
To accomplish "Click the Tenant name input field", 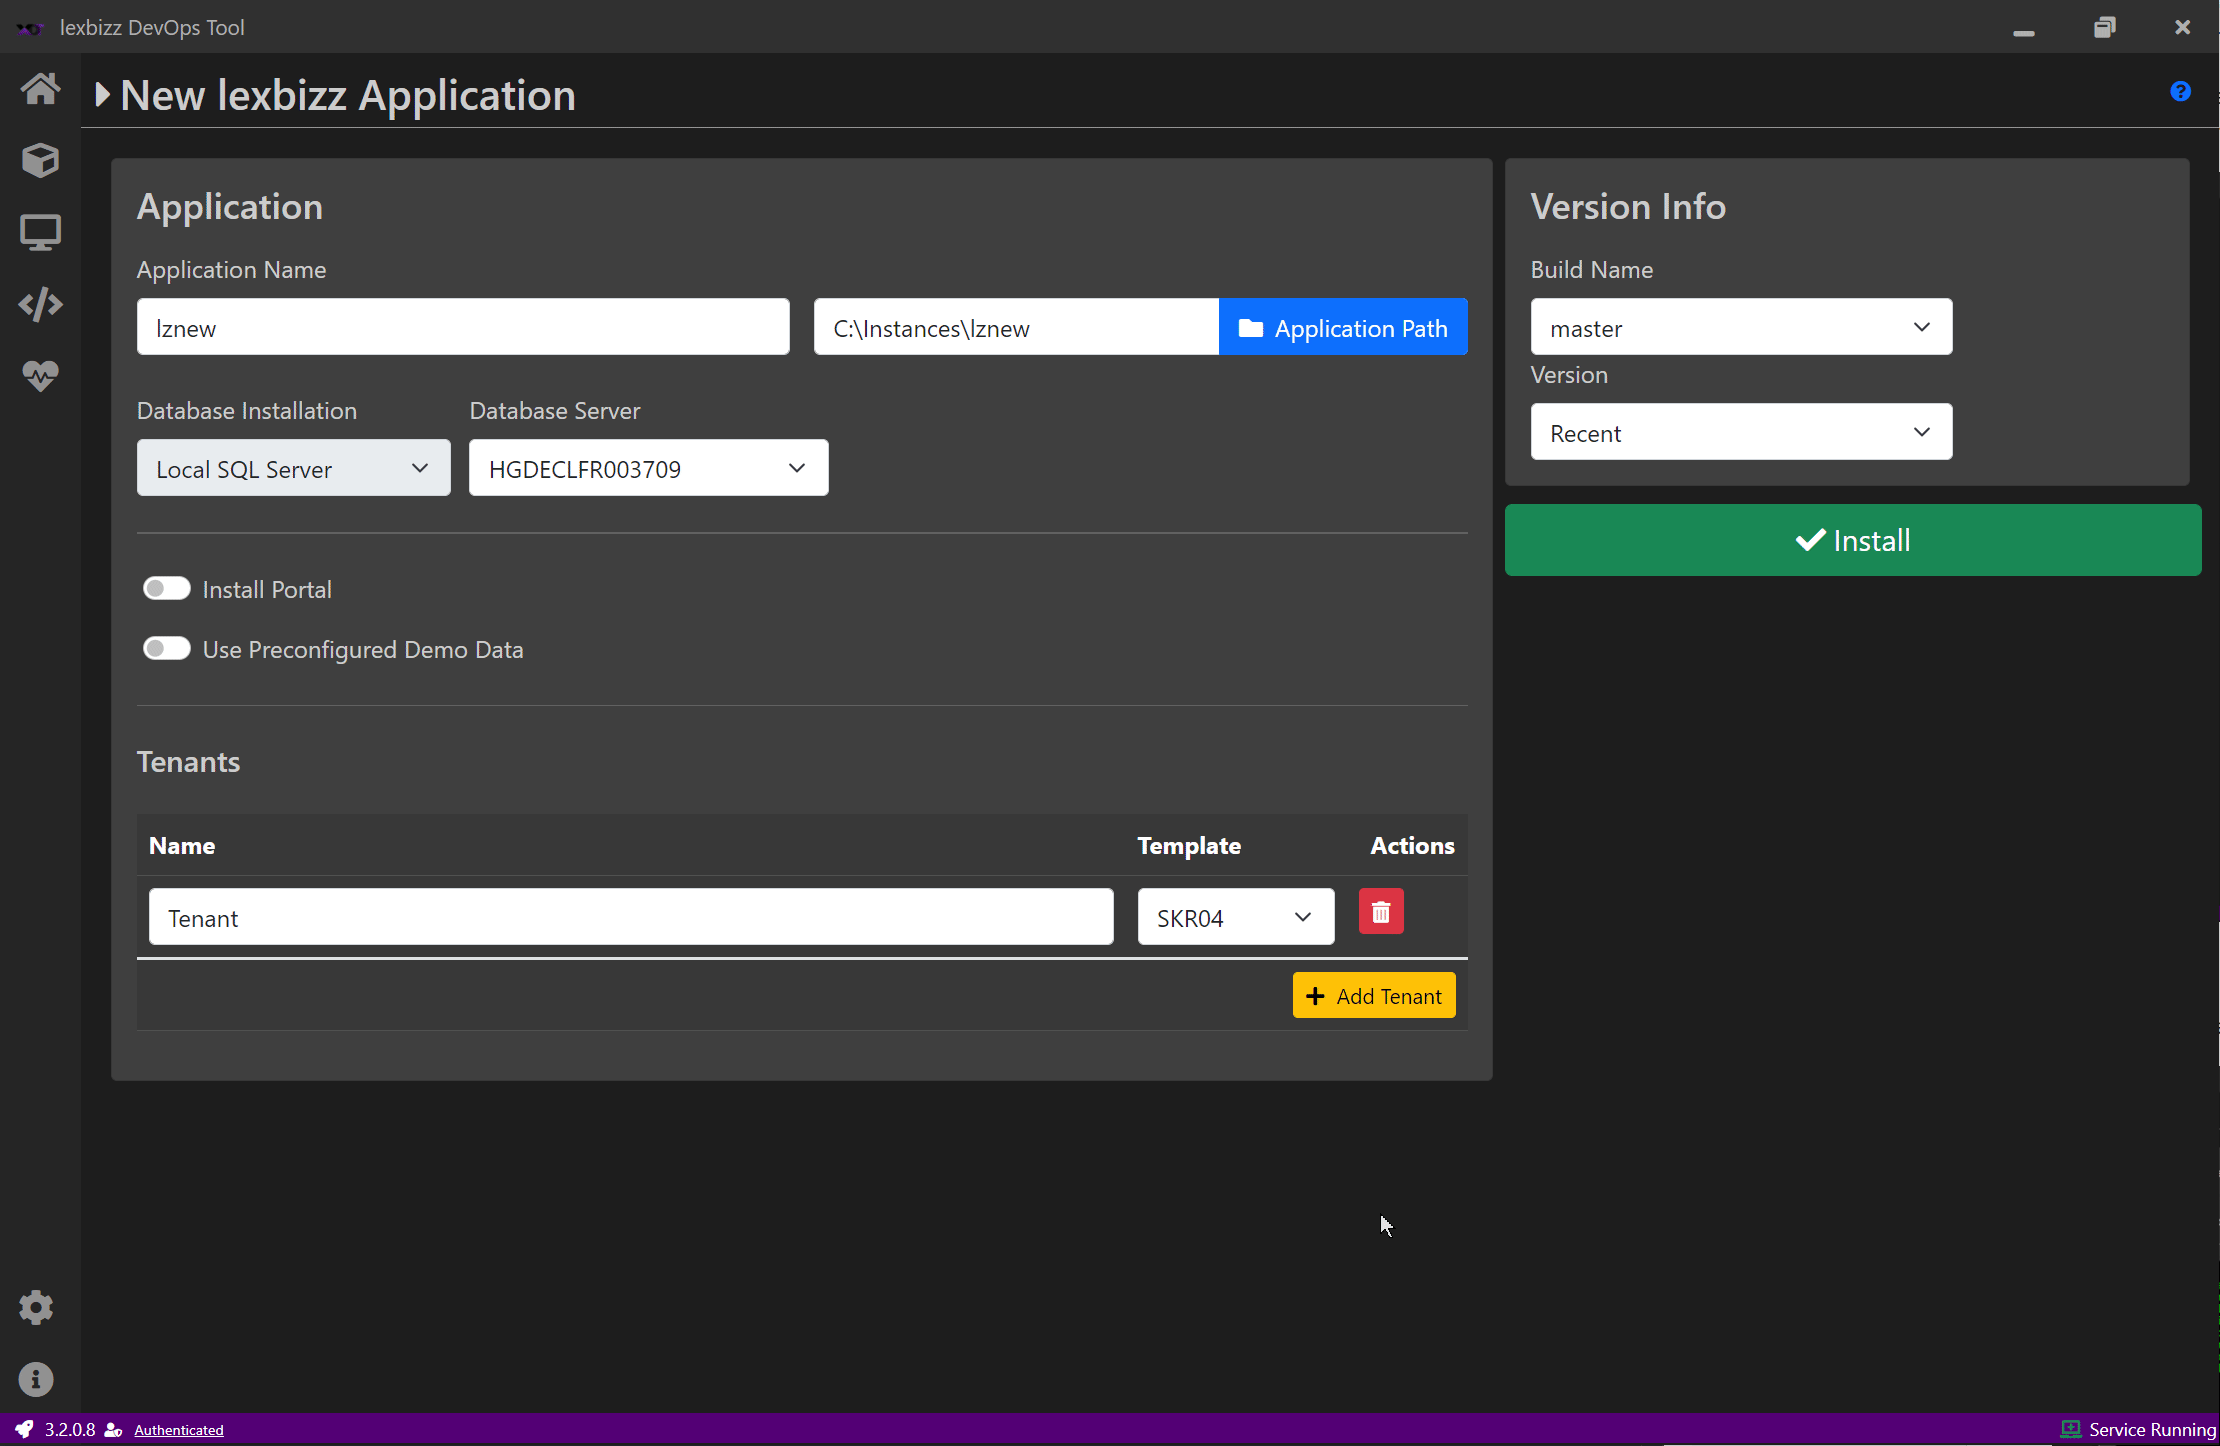I will pos(630,917).
